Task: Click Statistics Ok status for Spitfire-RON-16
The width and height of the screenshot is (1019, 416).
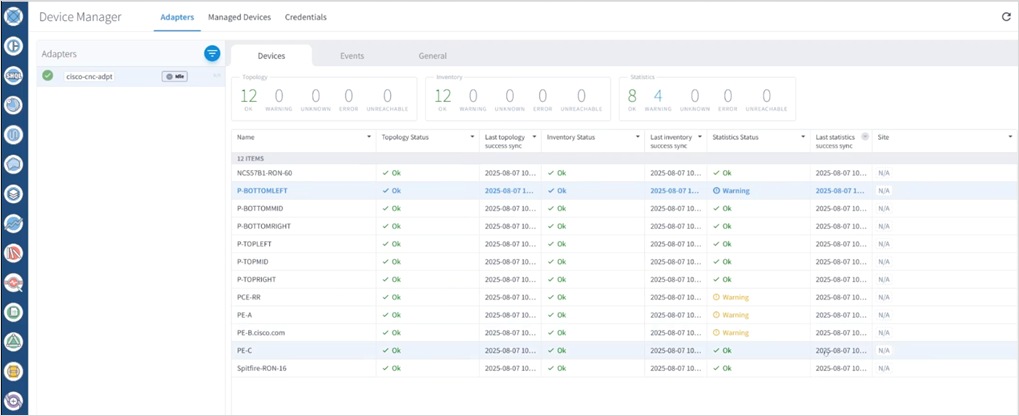Action: pyautogui.click(x=722, y=368)
